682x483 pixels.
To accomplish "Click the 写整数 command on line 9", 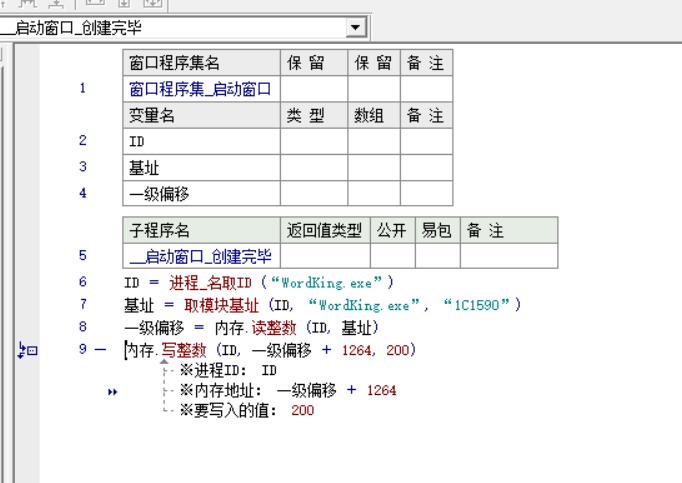I will tap(184, 350).
